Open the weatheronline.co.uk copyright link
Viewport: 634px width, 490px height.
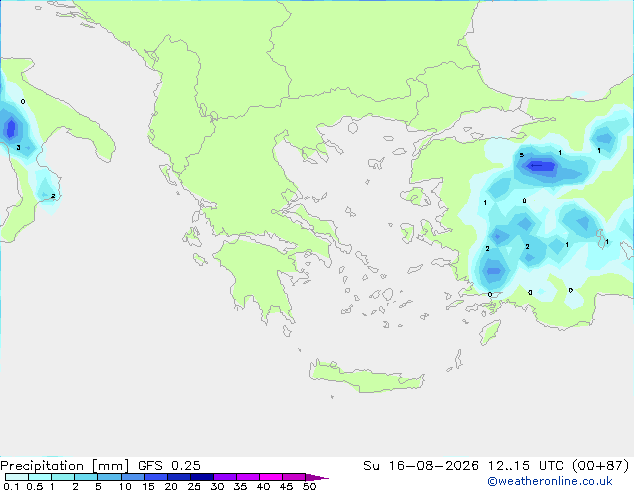pos(550,481)
